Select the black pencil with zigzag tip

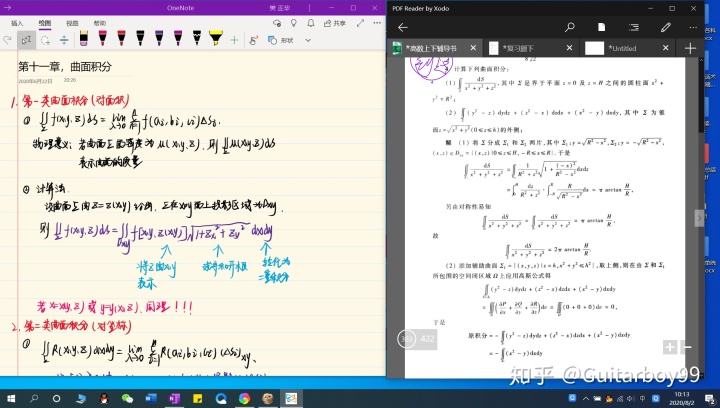click(197, 38)
